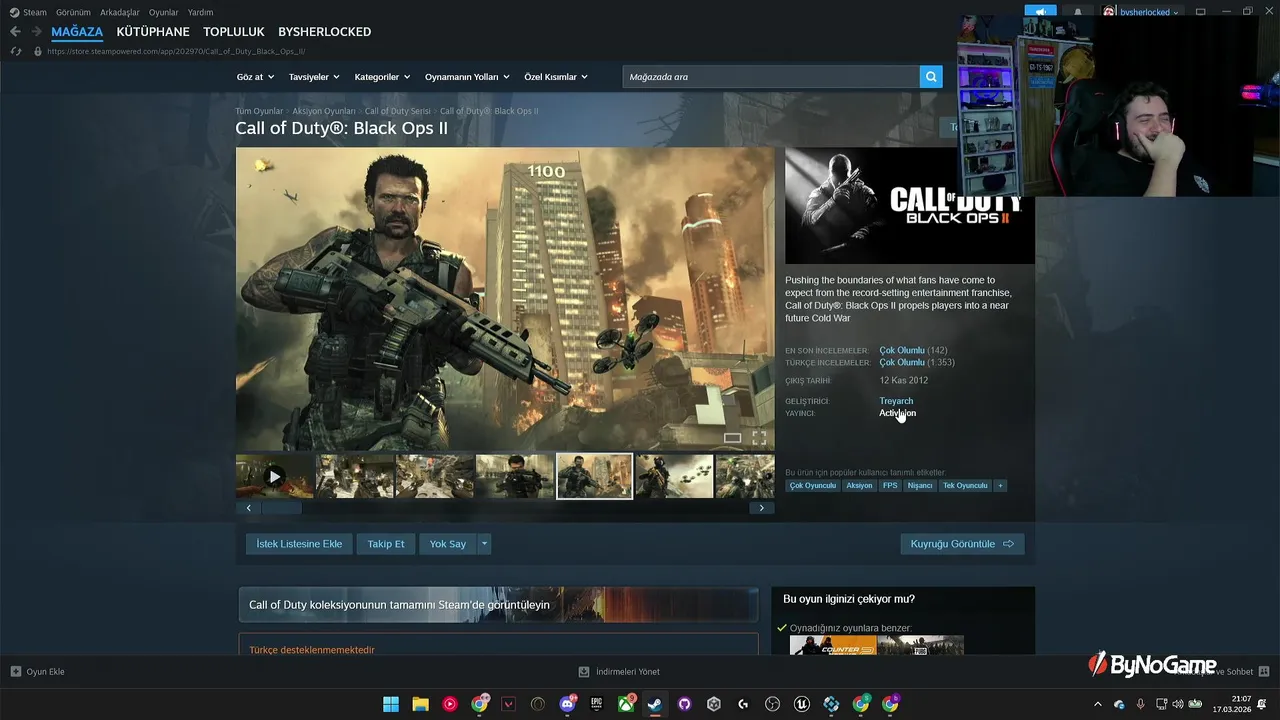This screenshot has width=1280, height=720.
Task: Open File Explorer from taskbar
Action: 421,704
